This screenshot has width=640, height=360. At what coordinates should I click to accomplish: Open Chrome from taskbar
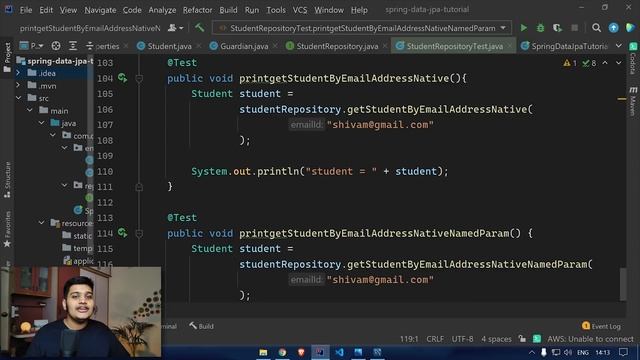click(282, 352)
